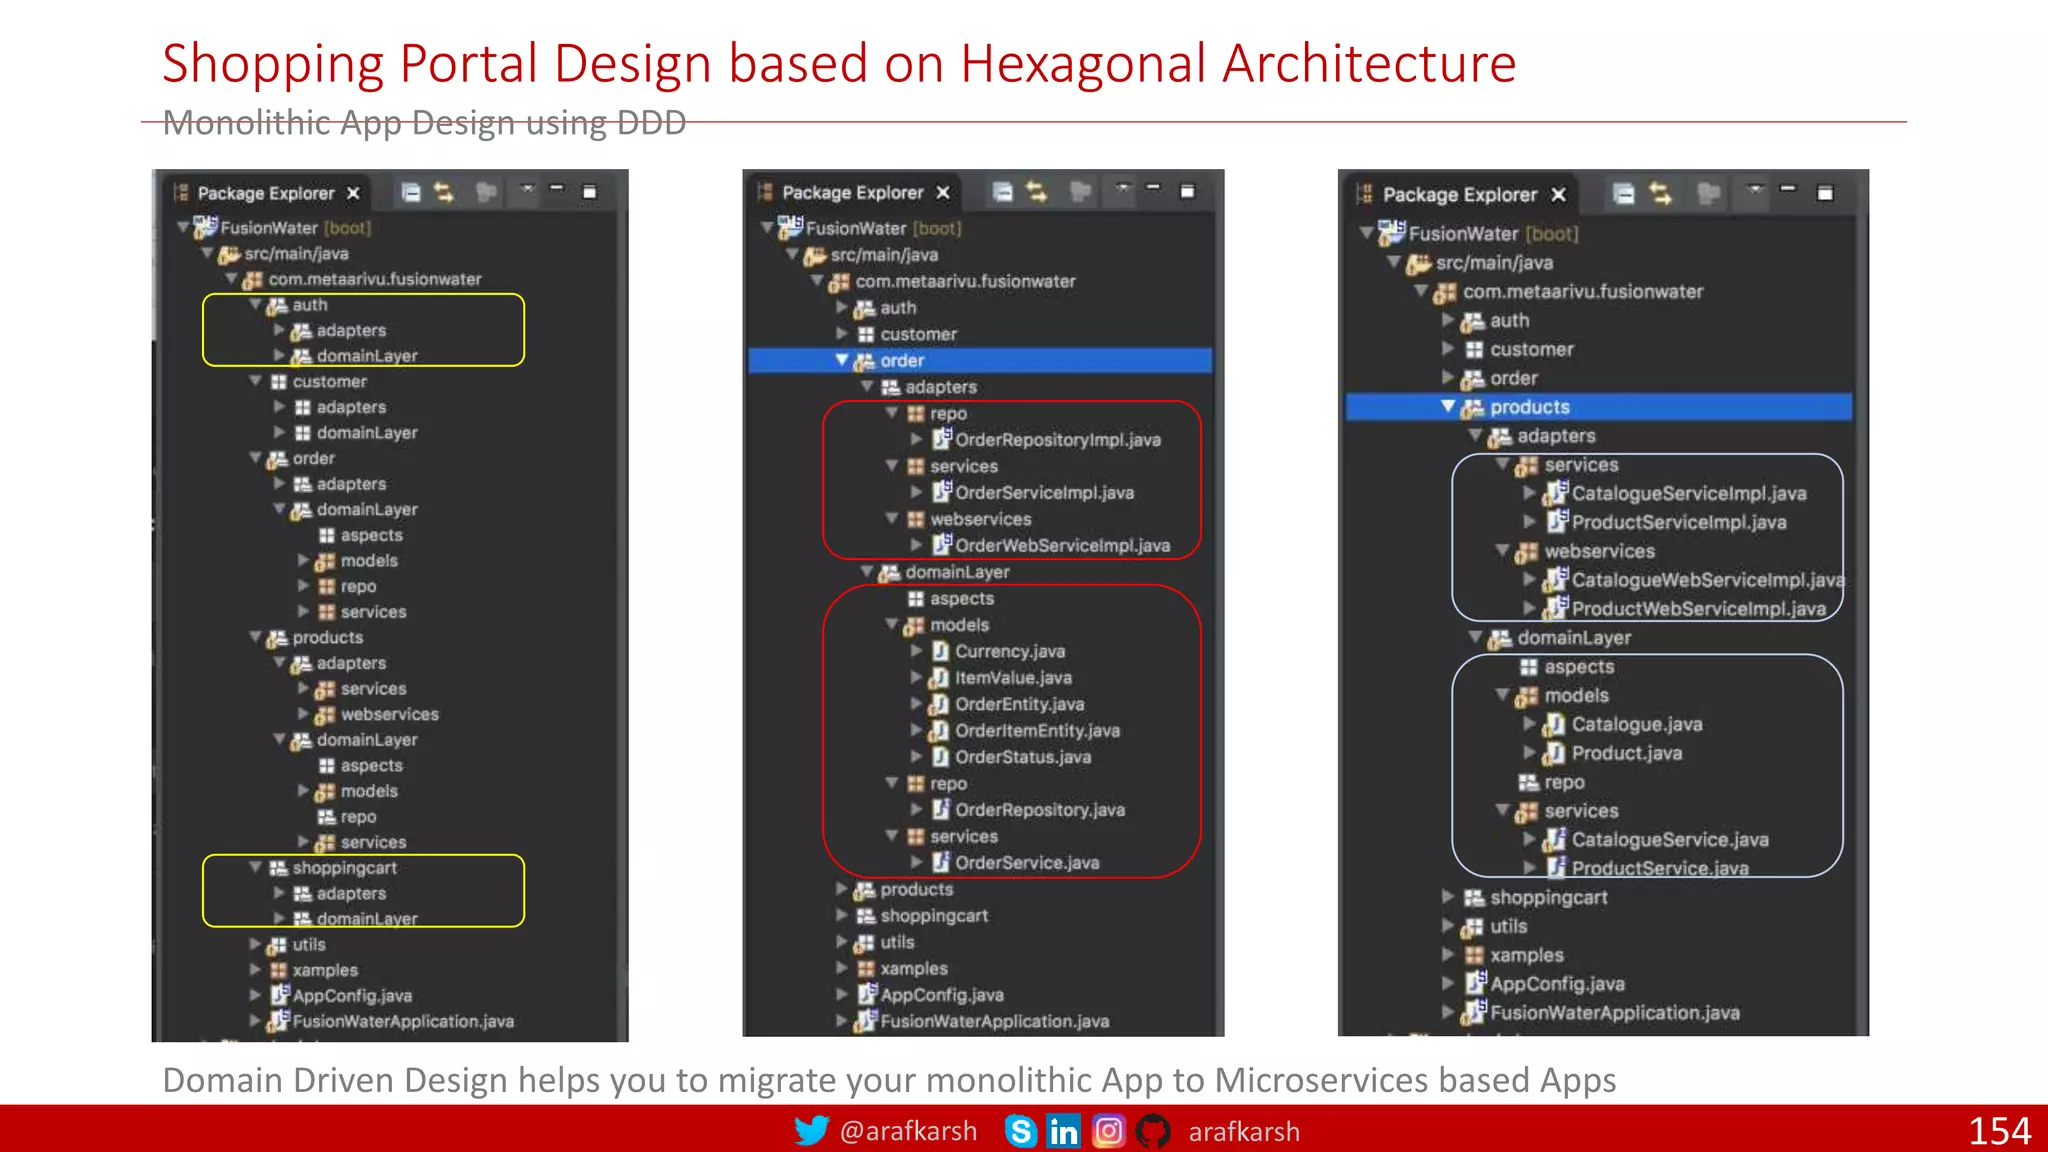
Task: Select FusionWaterApplication.java in left explorer
Action: pyautogui.click(x=403, y=1021)
